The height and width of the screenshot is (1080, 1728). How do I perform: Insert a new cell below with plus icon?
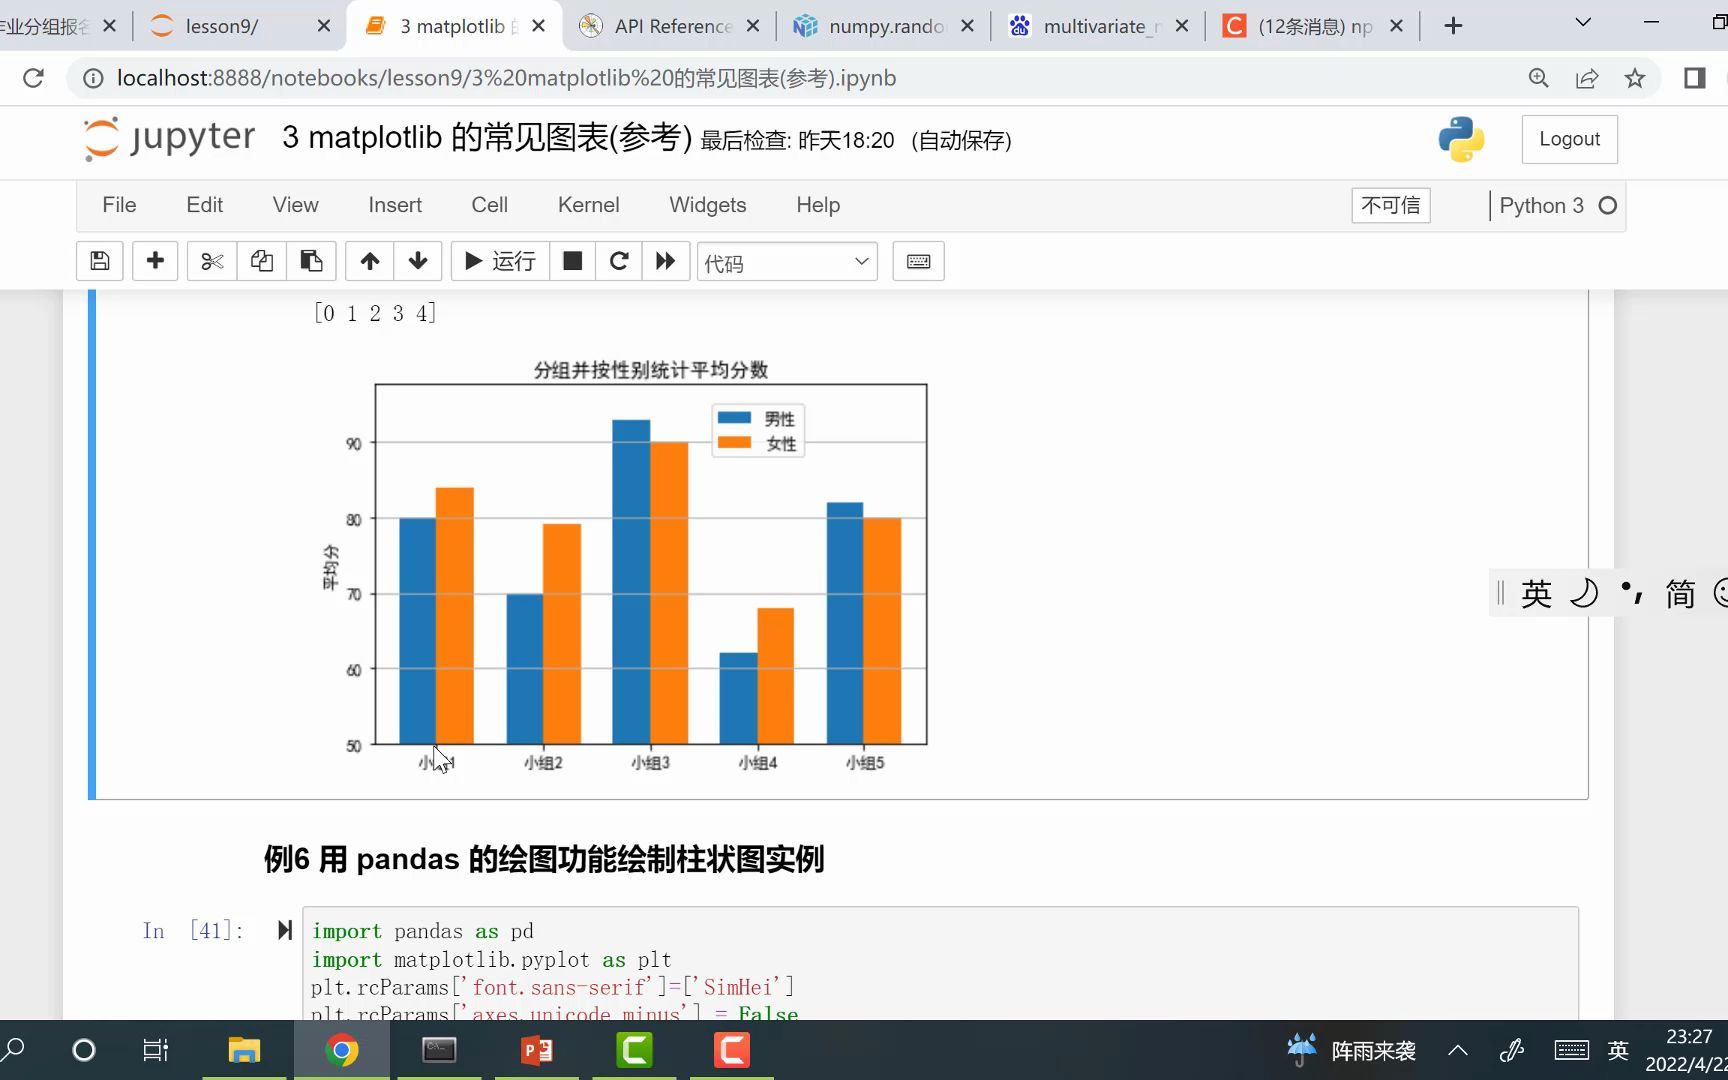[155, 261]
